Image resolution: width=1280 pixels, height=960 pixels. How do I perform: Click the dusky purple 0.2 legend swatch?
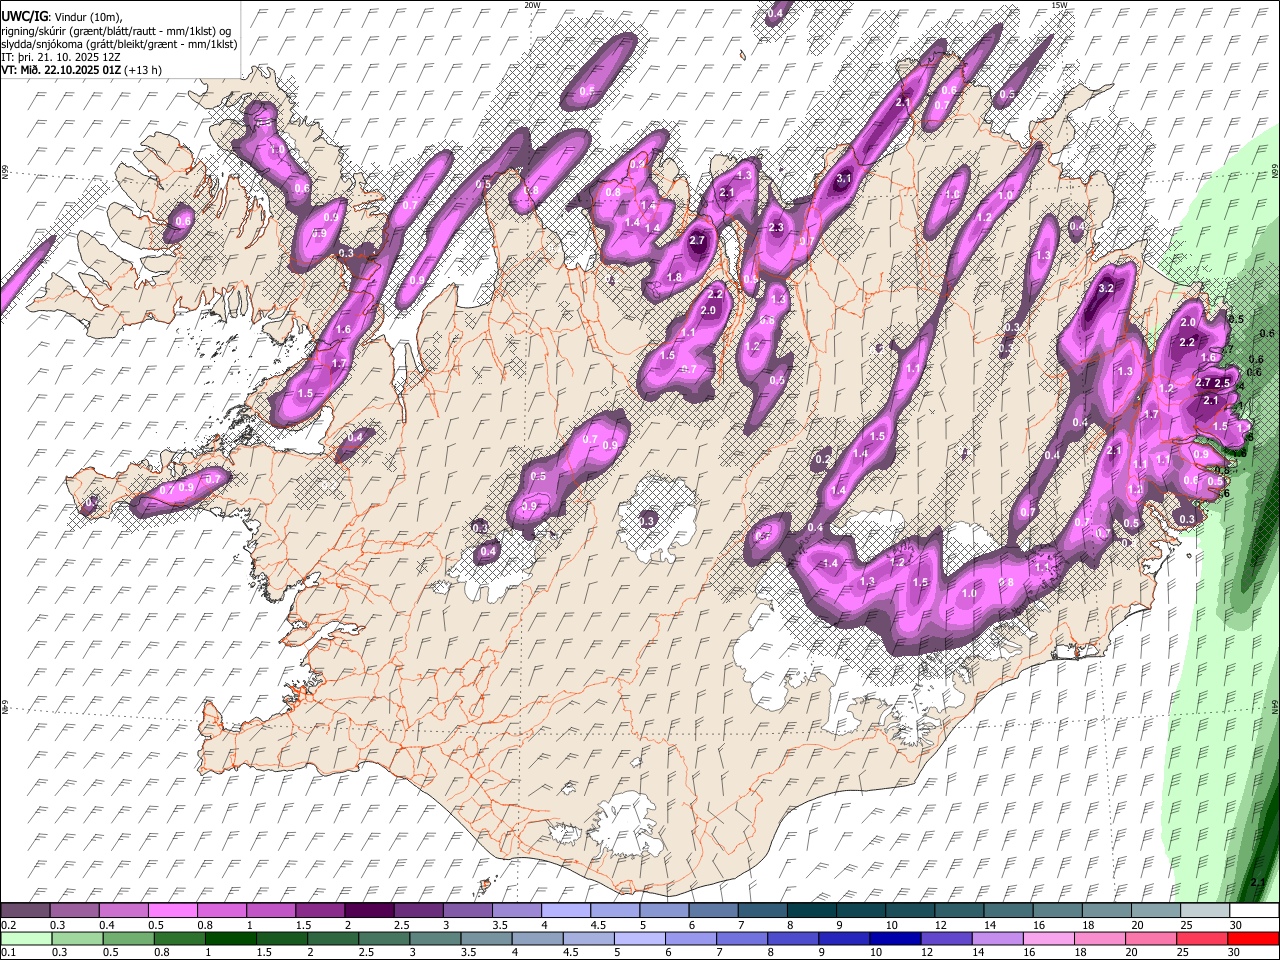tap(26, 911)
